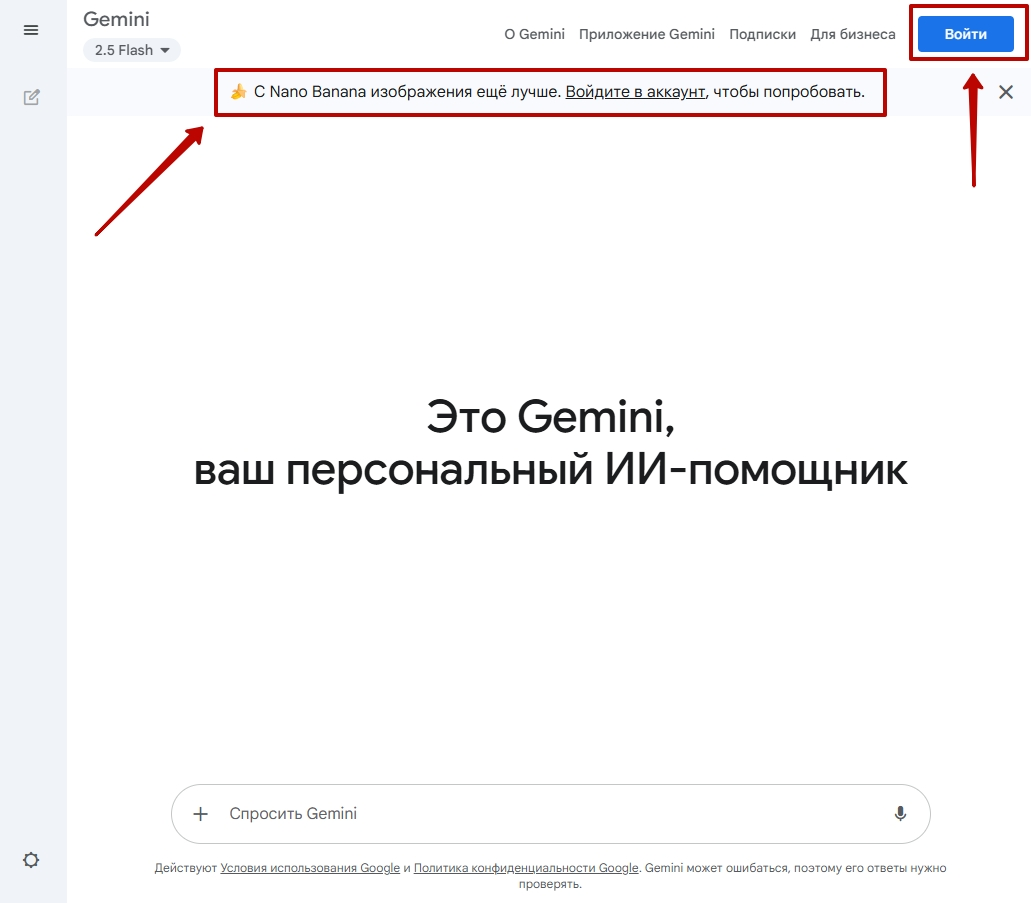The height and width of the screenshot is (903, 1031).
Task: Select "Для бизнеса" in the header
Action: [x=852, y=34]
